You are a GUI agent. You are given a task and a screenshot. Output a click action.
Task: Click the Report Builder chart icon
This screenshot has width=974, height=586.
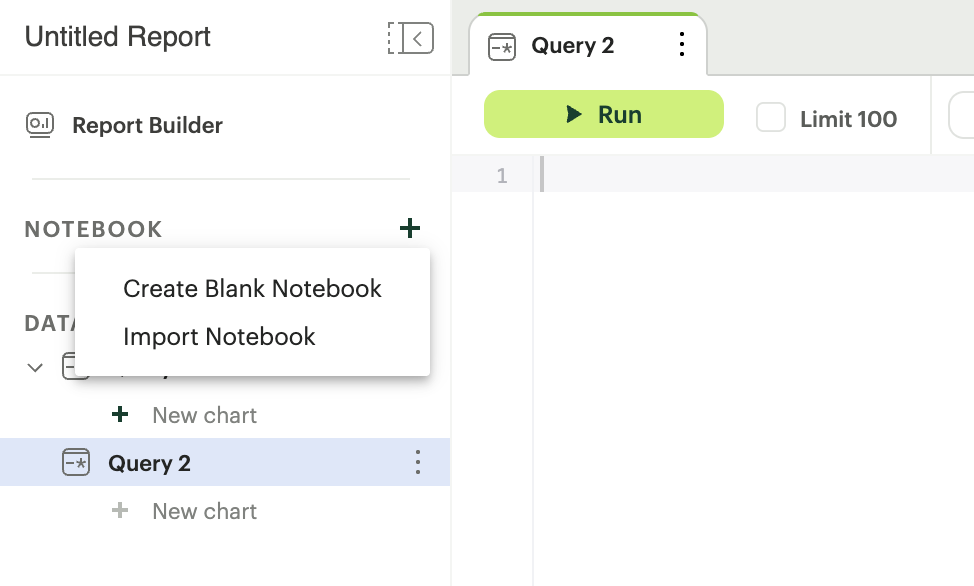[40, 126]
